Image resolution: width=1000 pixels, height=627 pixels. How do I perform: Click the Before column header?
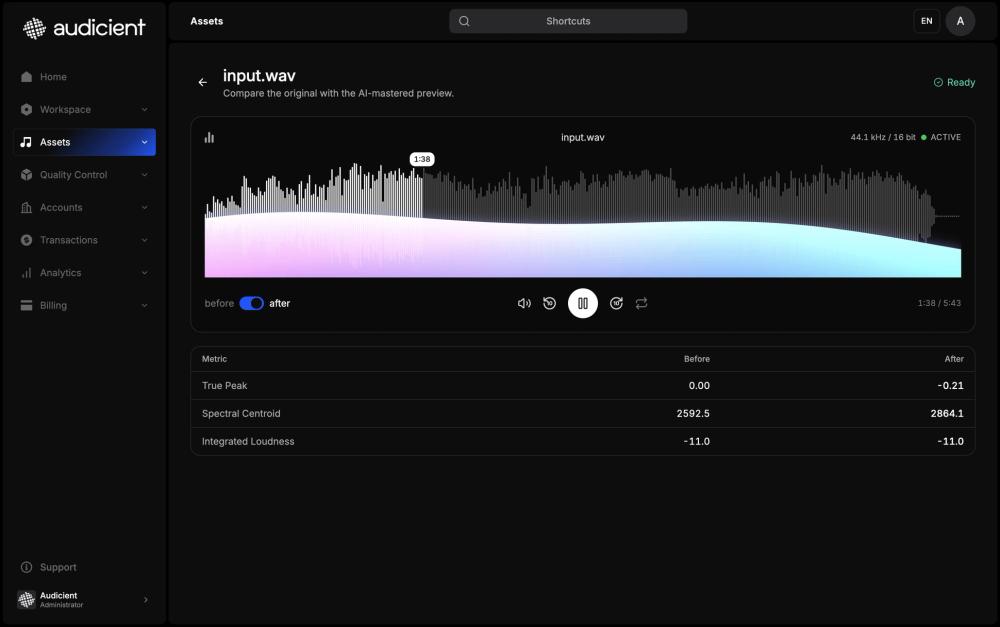(x=696, y=358)
